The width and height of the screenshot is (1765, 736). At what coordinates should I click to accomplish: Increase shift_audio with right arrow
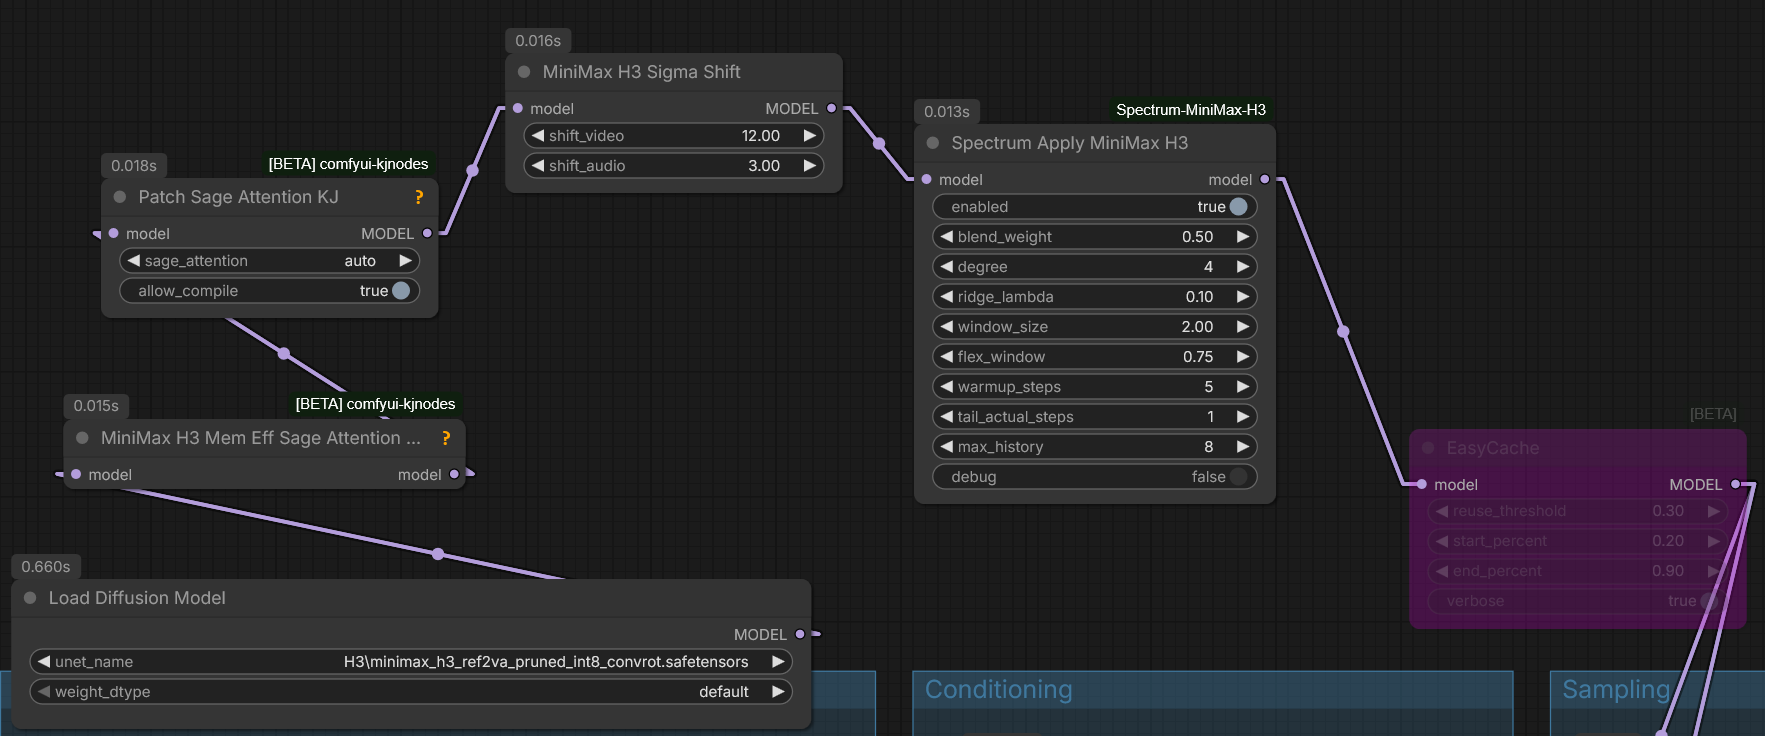pyautogui.click(x=810, y=165)
